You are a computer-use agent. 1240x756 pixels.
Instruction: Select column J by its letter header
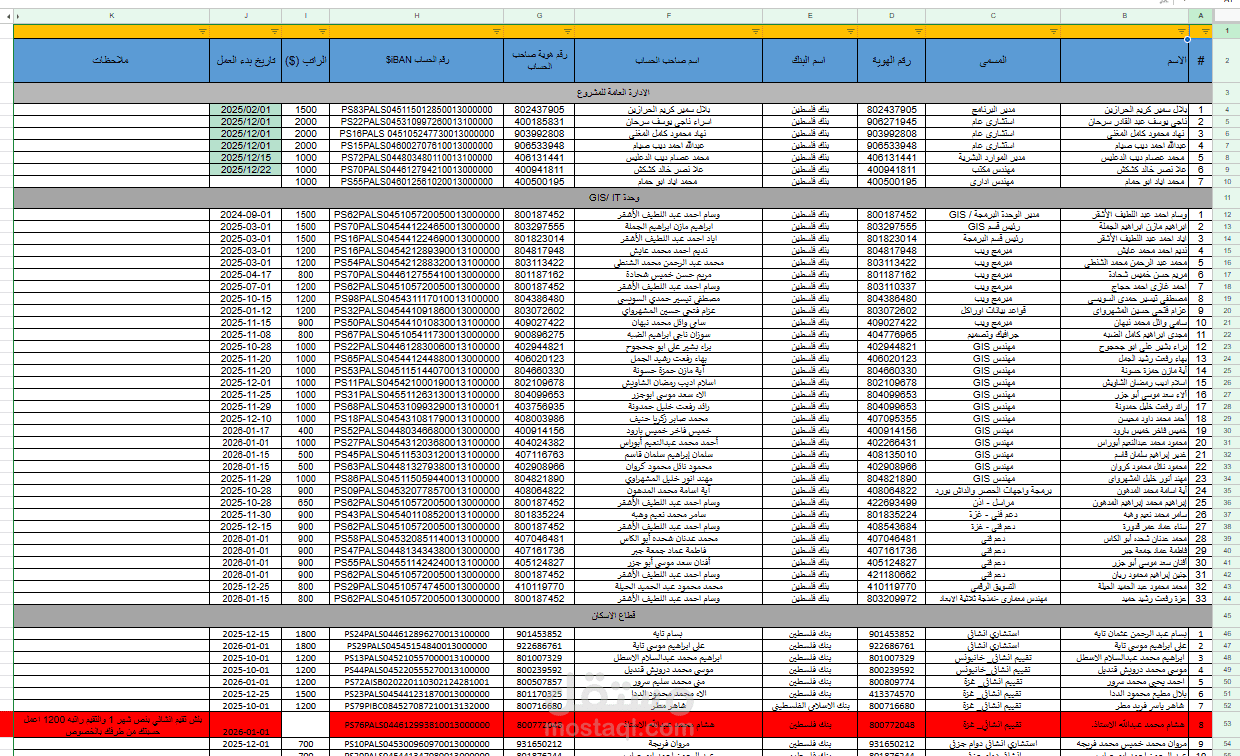[246, 15]
